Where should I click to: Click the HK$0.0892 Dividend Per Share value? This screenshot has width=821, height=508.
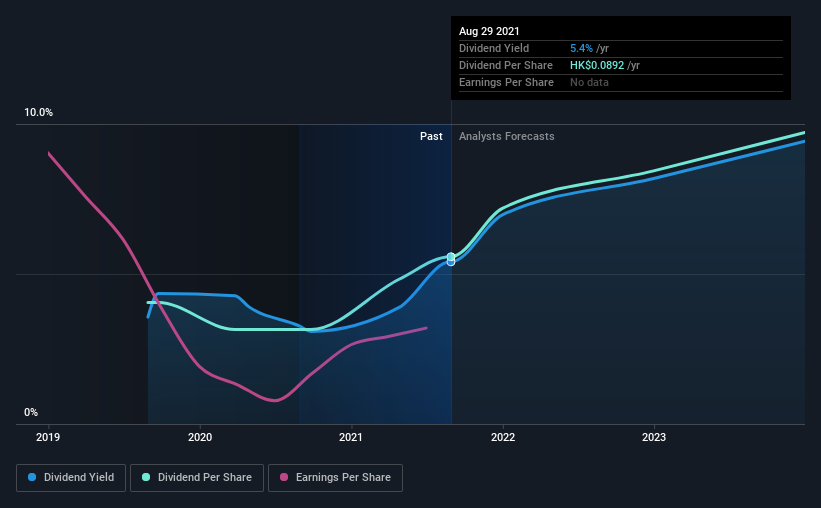[597, 65]
